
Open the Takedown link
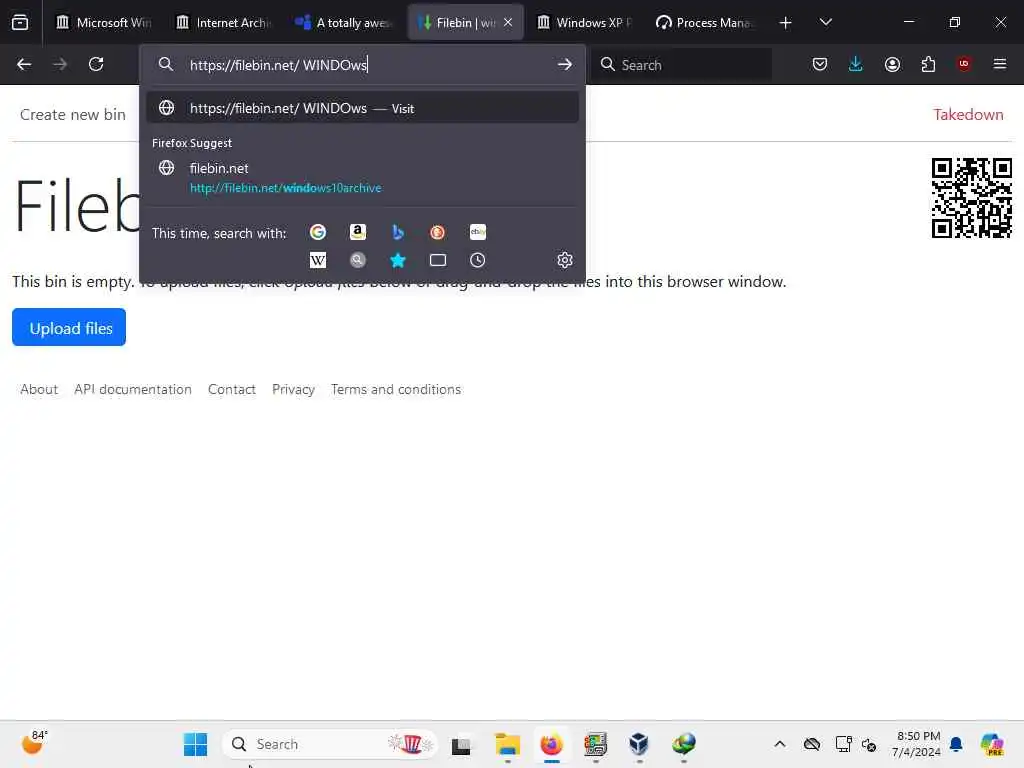click(968, 114)
